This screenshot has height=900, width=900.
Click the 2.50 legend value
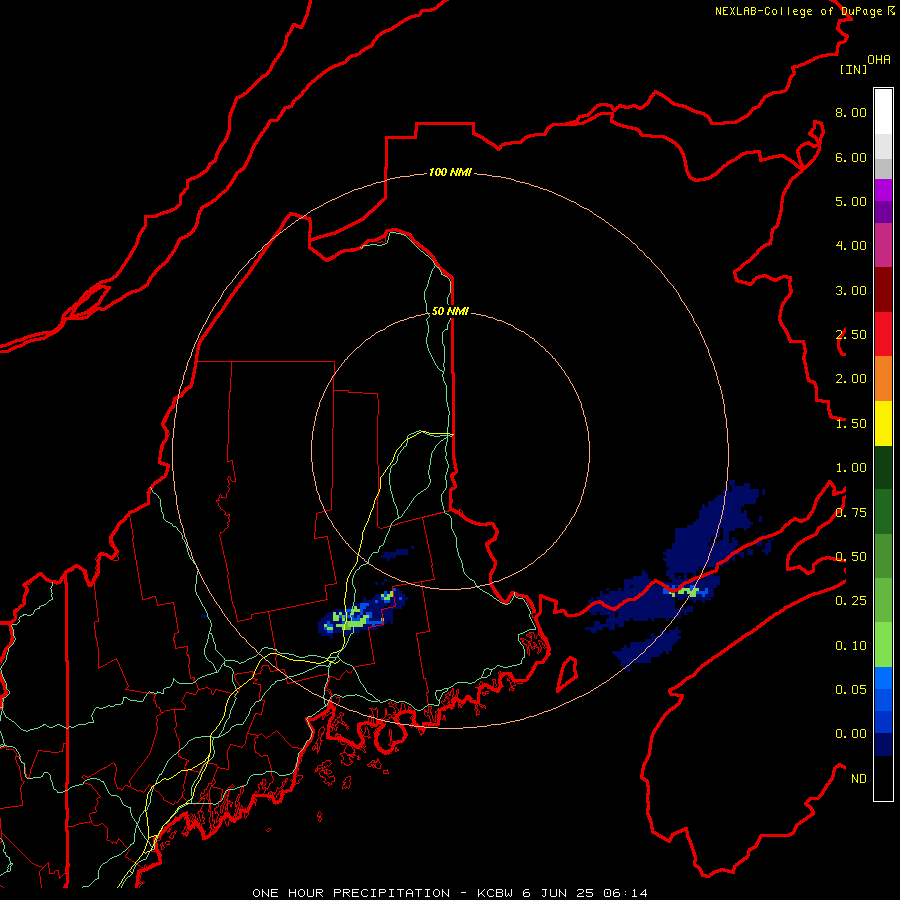tap(851, 335)
